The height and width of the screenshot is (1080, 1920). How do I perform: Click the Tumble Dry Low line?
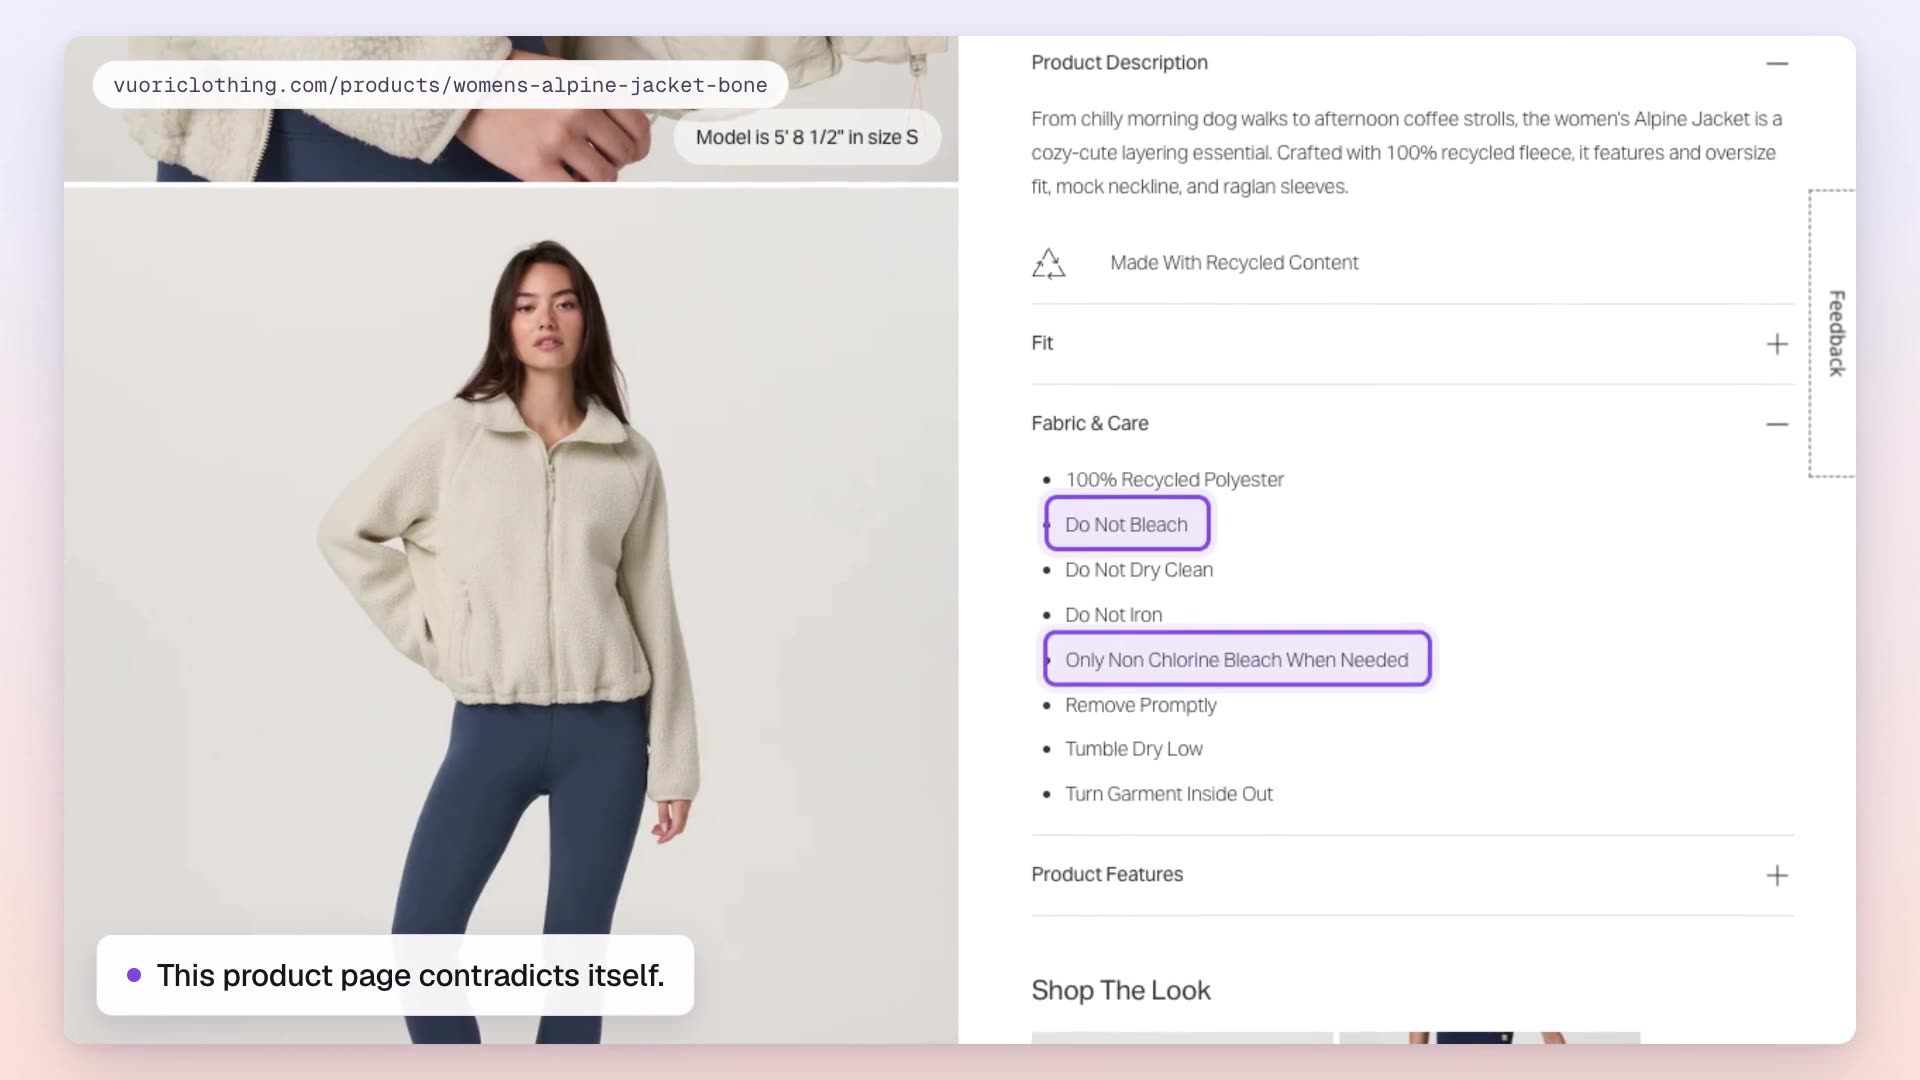coord(1133,749)
